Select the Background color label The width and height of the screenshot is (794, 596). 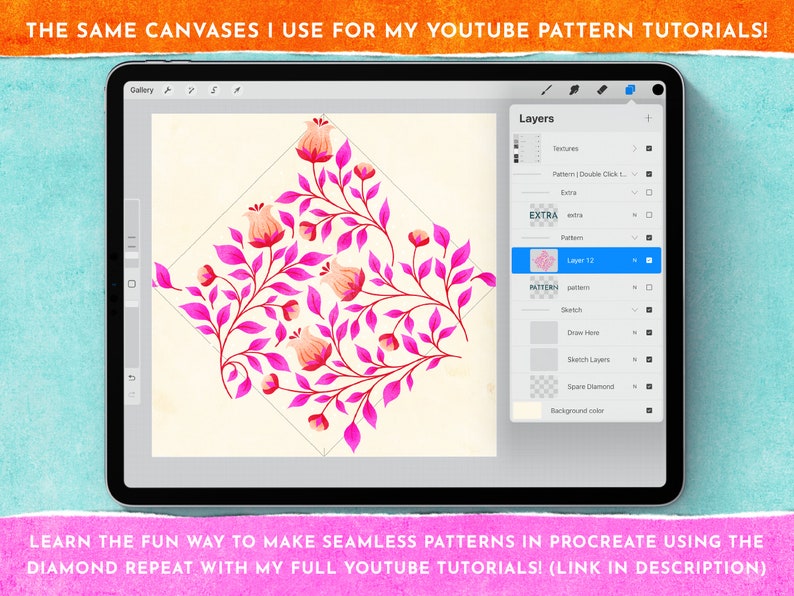[577, 411]
